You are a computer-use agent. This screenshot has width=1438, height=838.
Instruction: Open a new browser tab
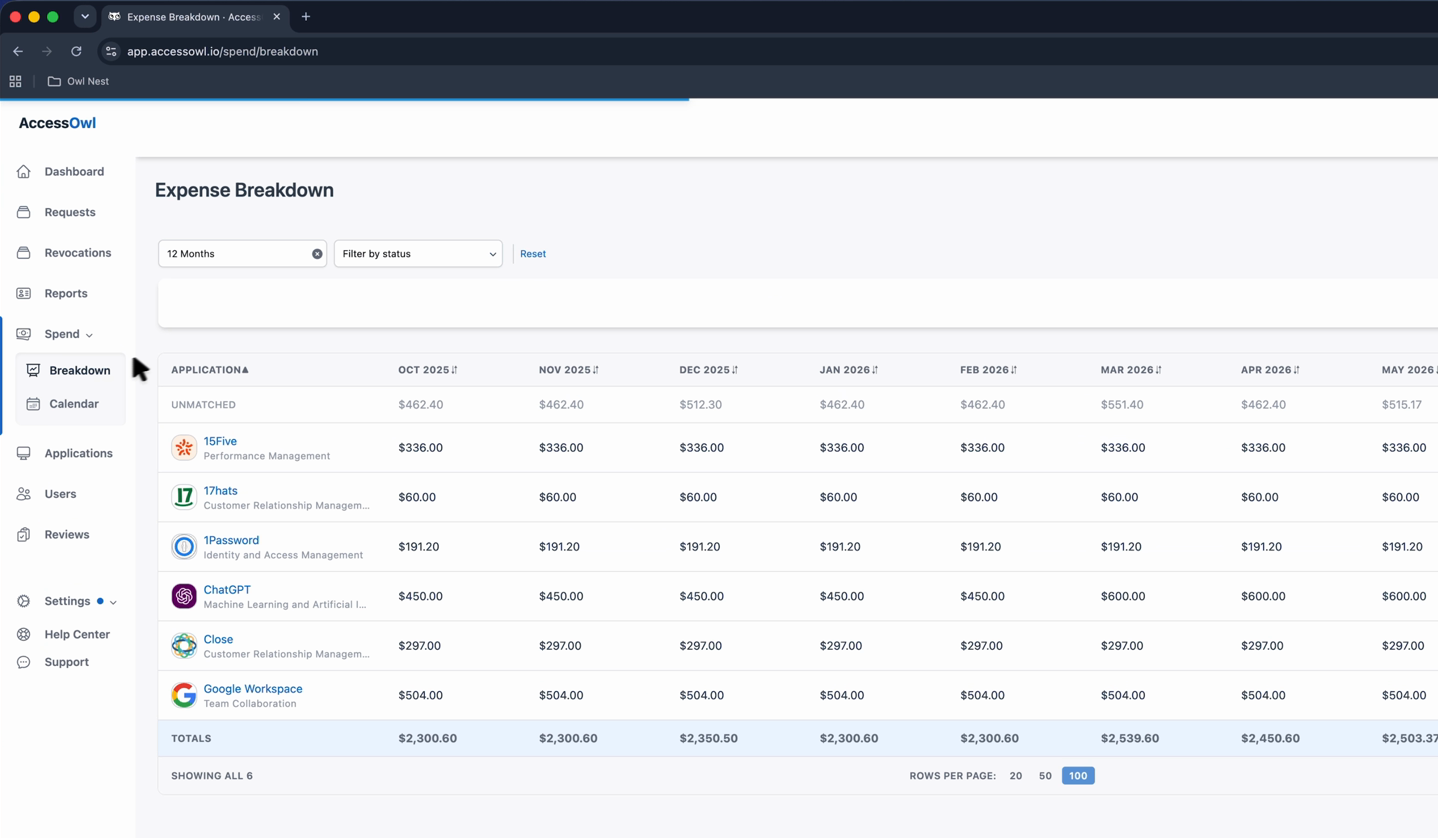click(306, 17)
